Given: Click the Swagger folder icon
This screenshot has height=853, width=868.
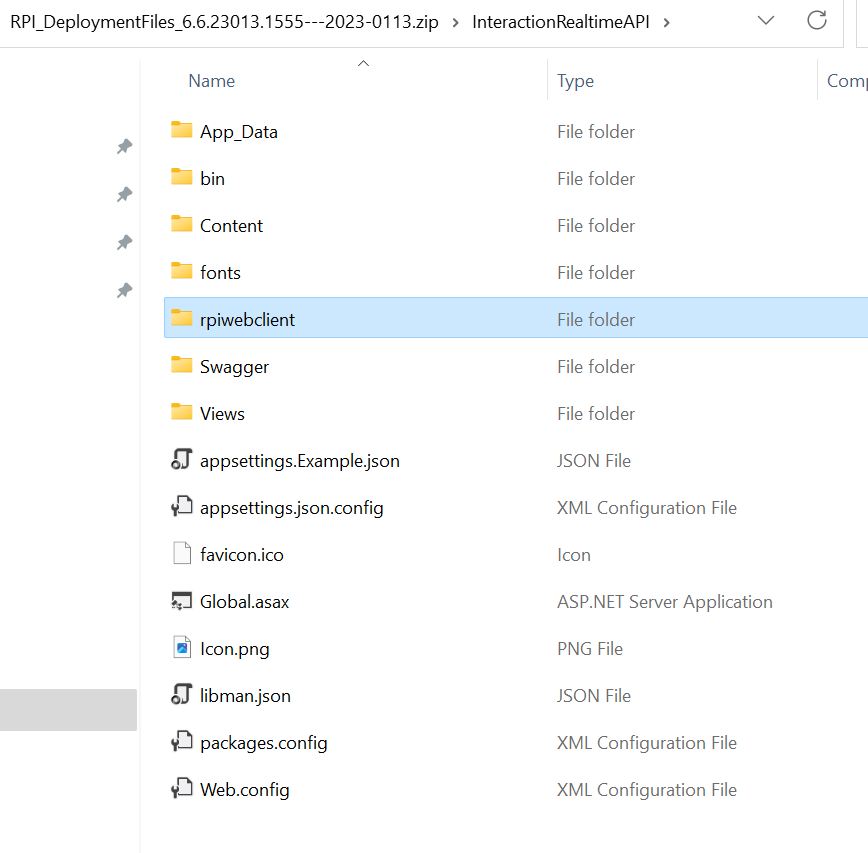Looking at the screenshot, I should (181, 366).
